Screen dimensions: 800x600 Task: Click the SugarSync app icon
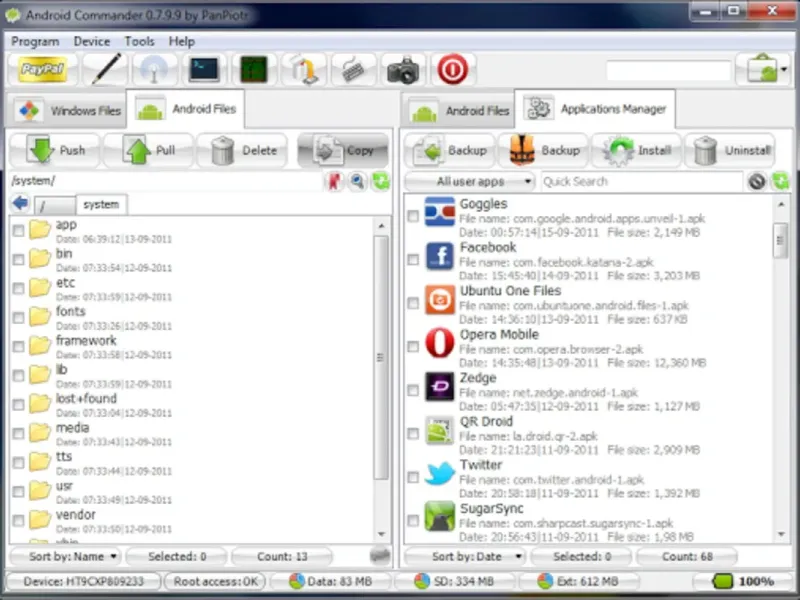click(439, 516)
